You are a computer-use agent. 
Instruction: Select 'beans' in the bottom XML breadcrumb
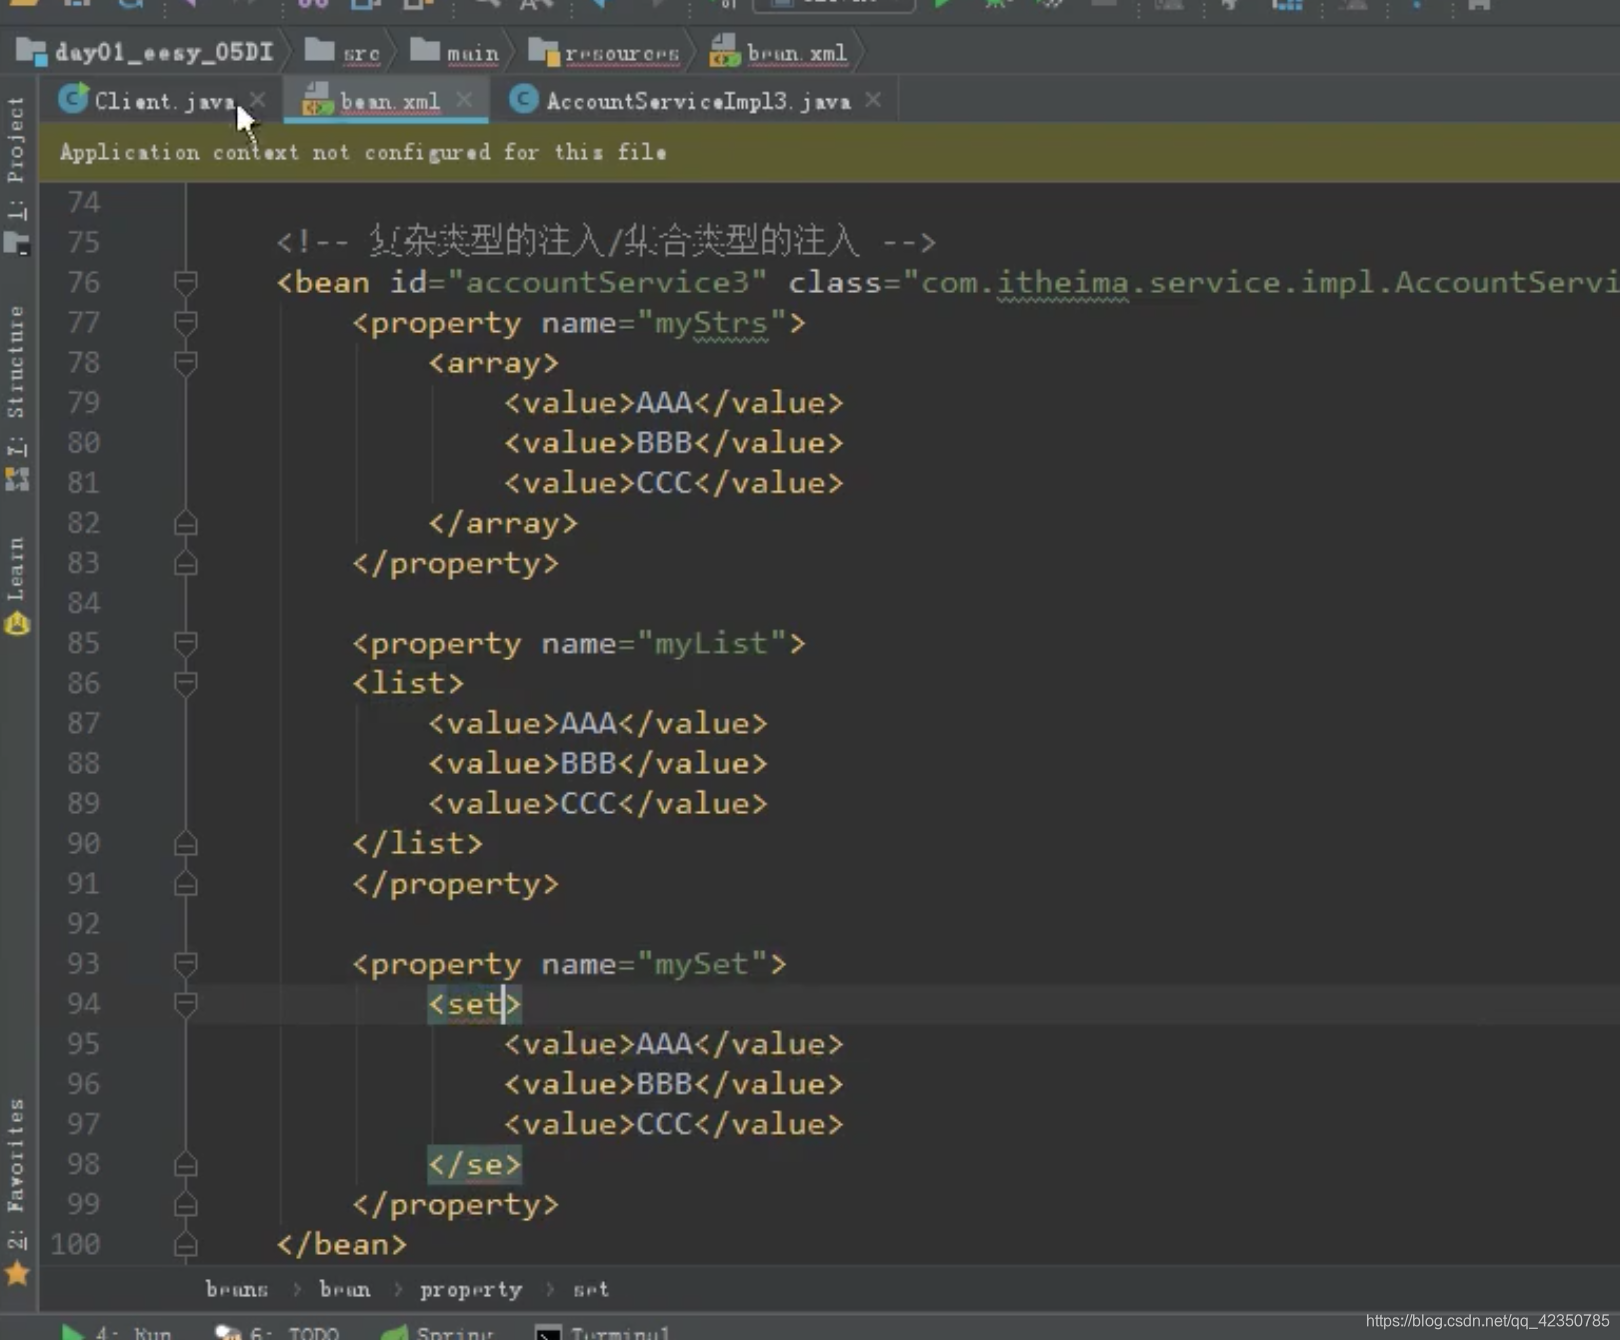(x=237, y=1289)
